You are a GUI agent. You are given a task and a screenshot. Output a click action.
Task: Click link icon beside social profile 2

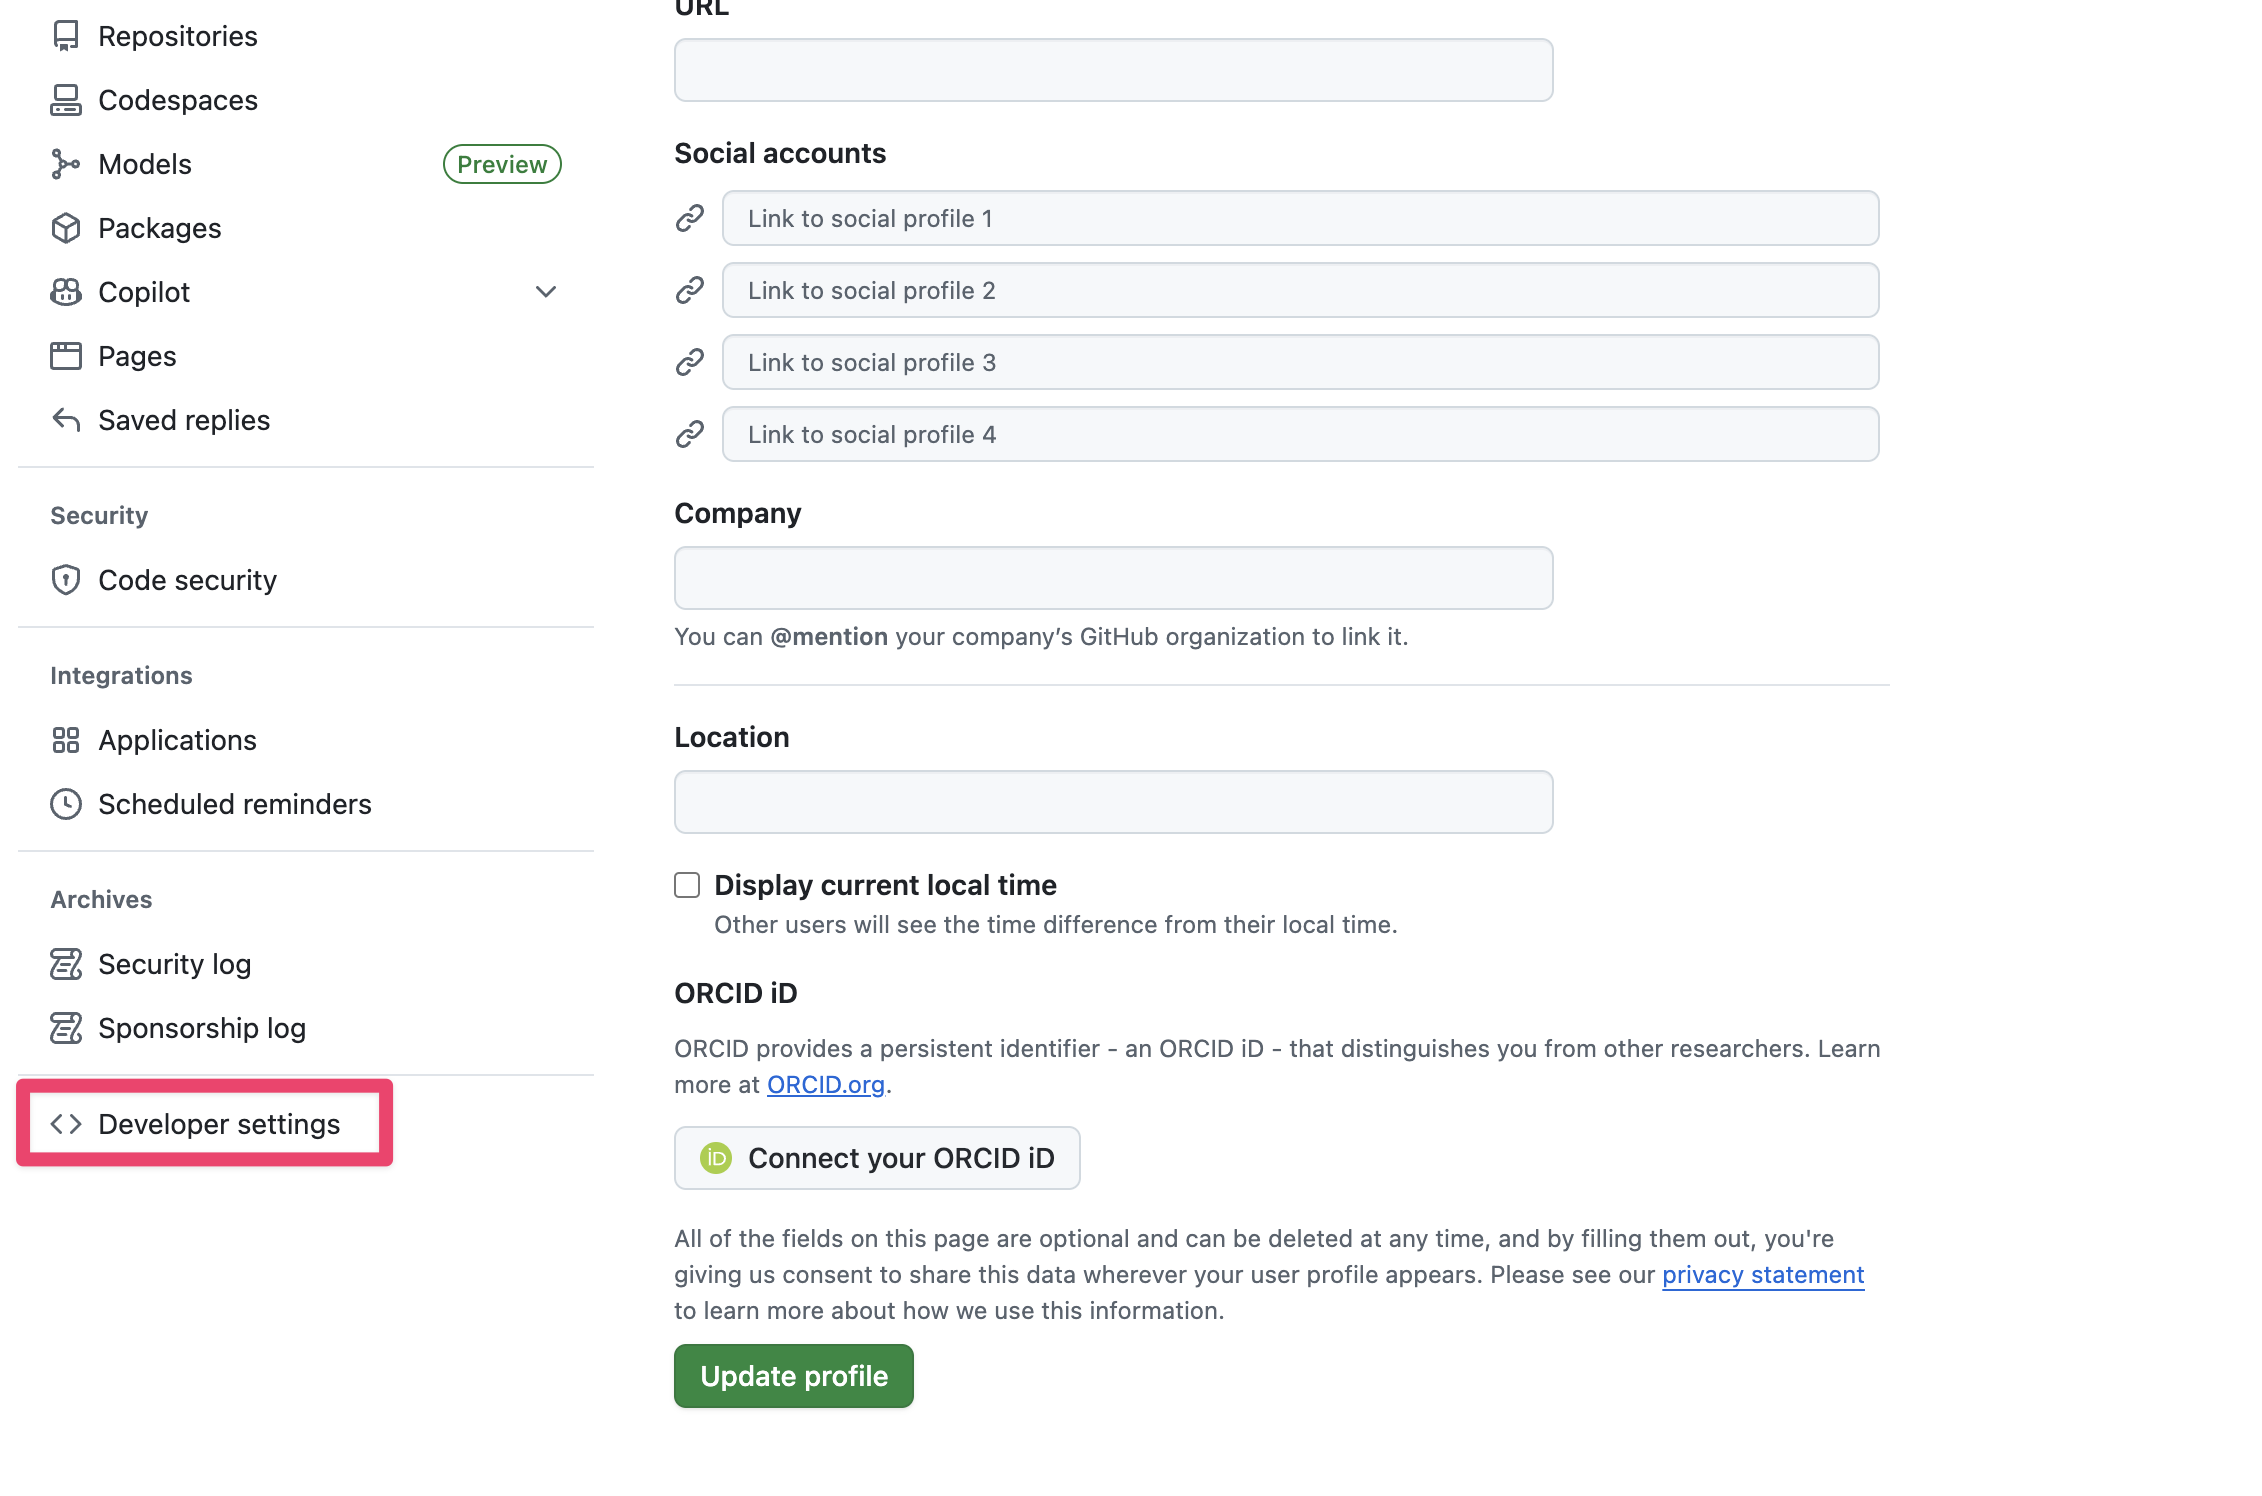690,290
